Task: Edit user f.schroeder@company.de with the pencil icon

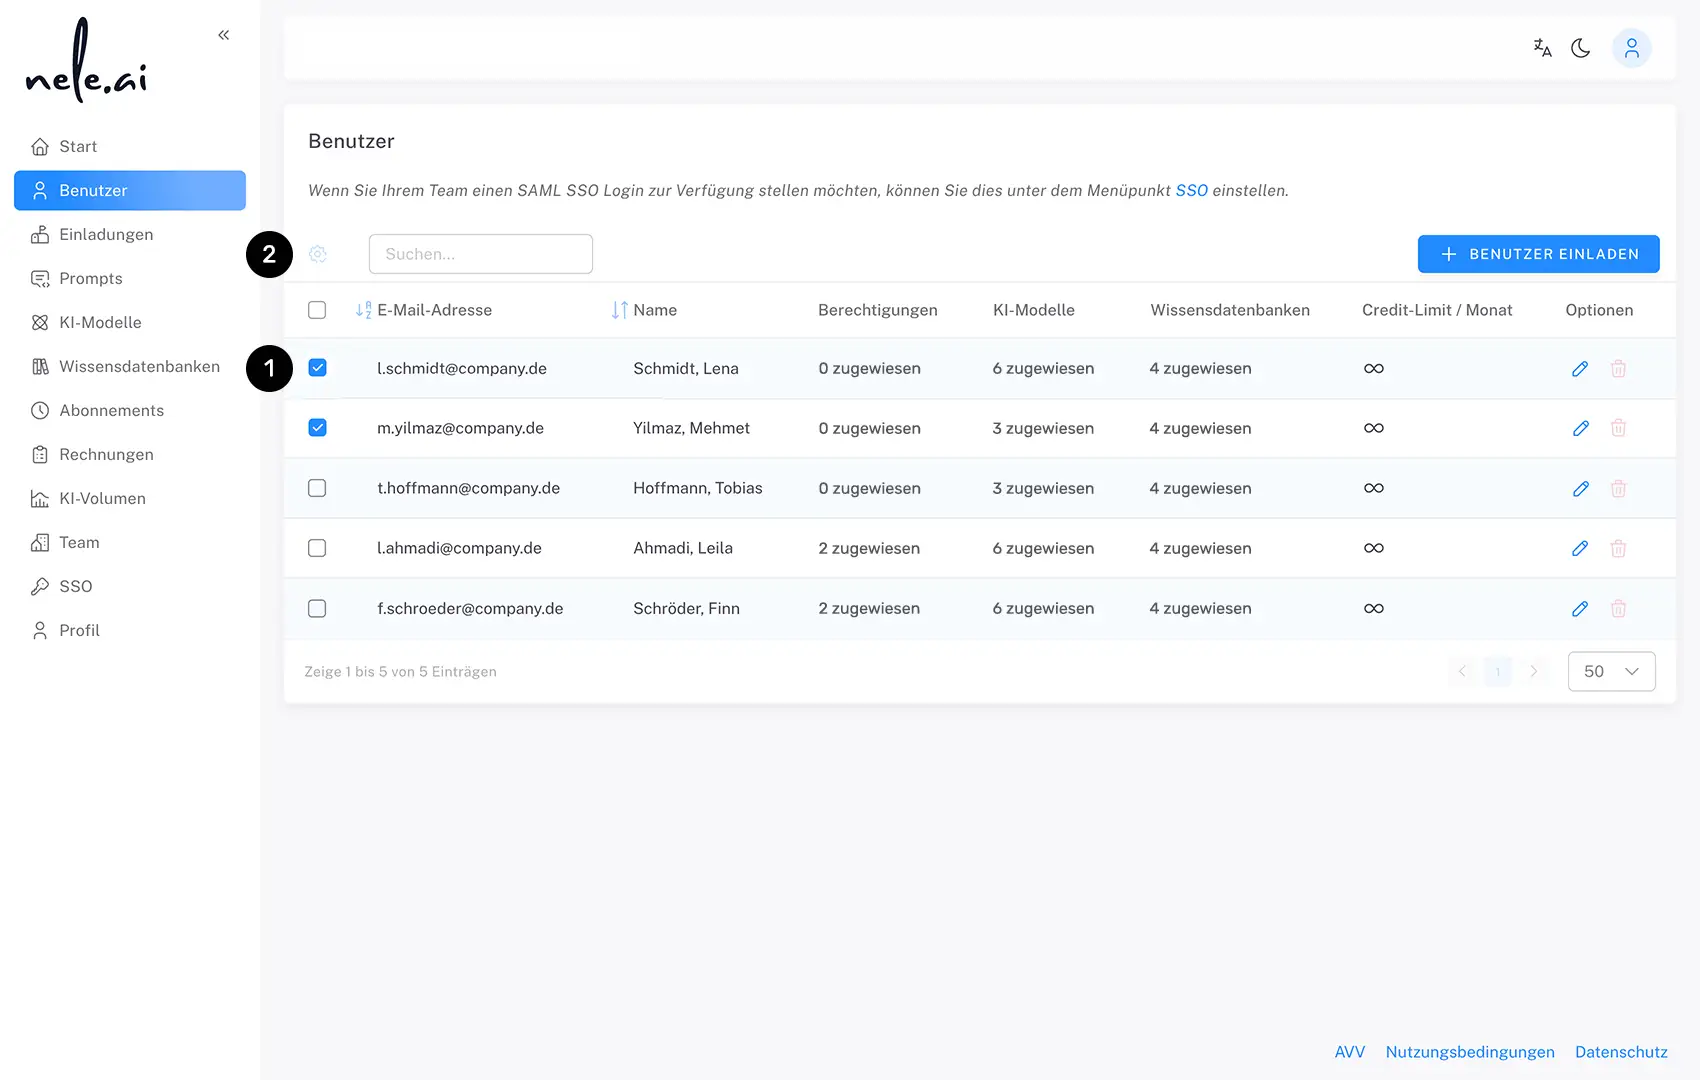Action: (x=1580, y=608)
